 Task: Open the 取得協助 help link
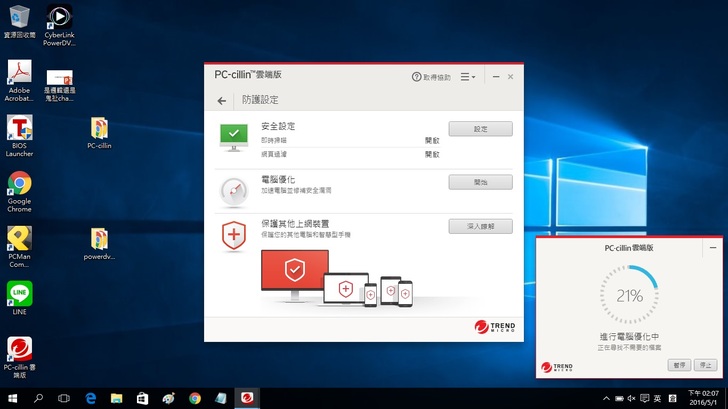click(x=431, y=77)
